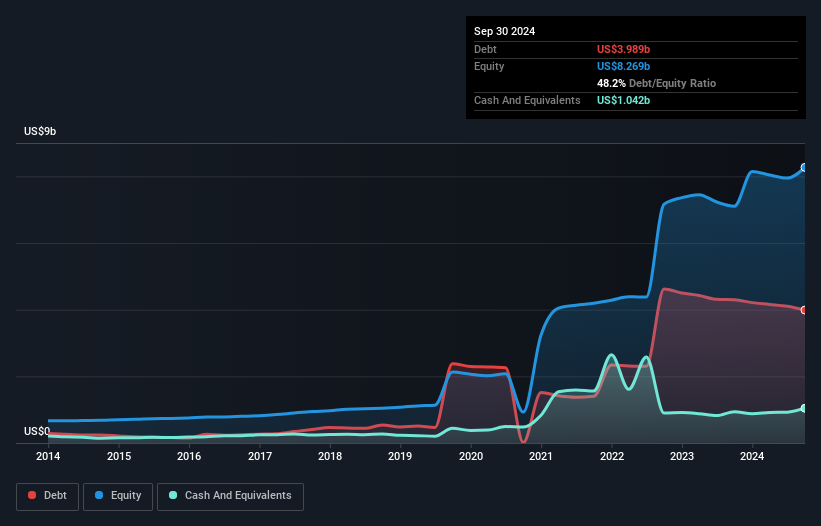Click the 2014 x-axis label
Viewport: 821px width, 526px height.
click(x=48, y=456)
